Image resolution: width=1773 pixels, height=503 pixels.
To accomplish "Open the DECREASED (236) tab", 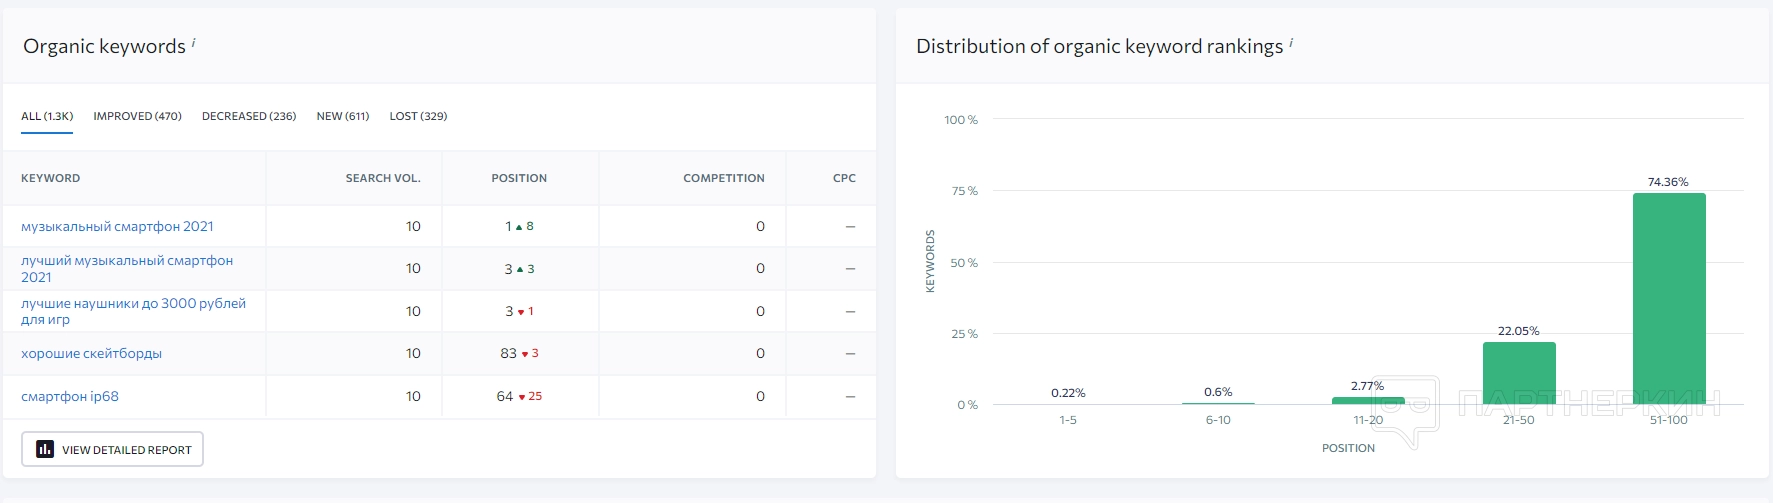I will [249, 116].
